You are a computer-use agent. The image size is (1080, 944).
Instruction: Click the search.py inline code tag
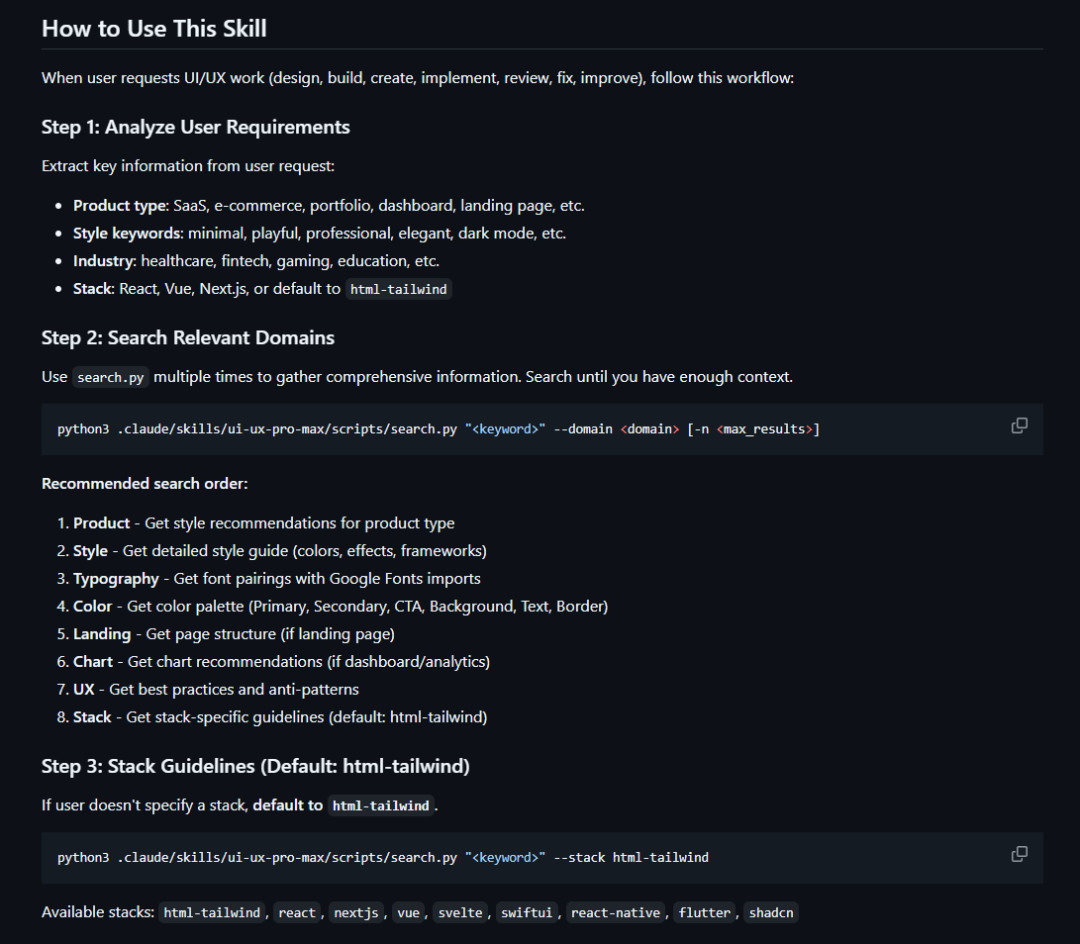point(110,377)
